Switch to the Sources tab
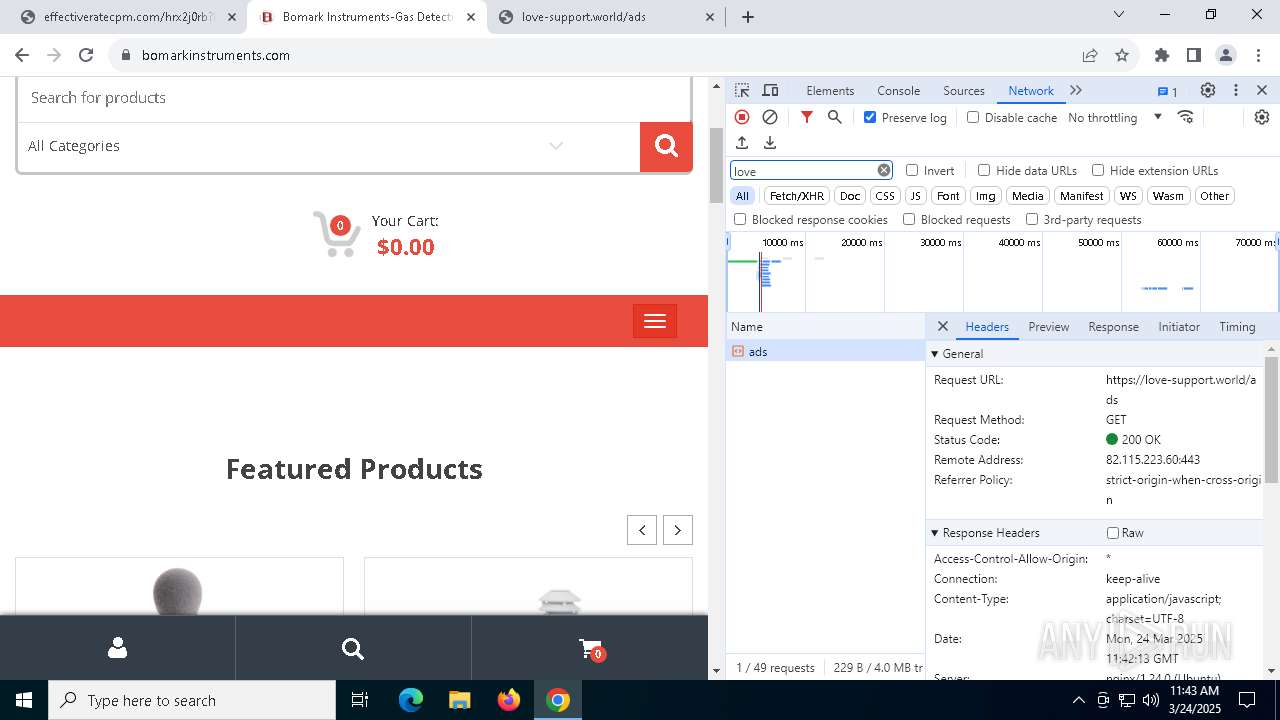 tap(964, 91)
